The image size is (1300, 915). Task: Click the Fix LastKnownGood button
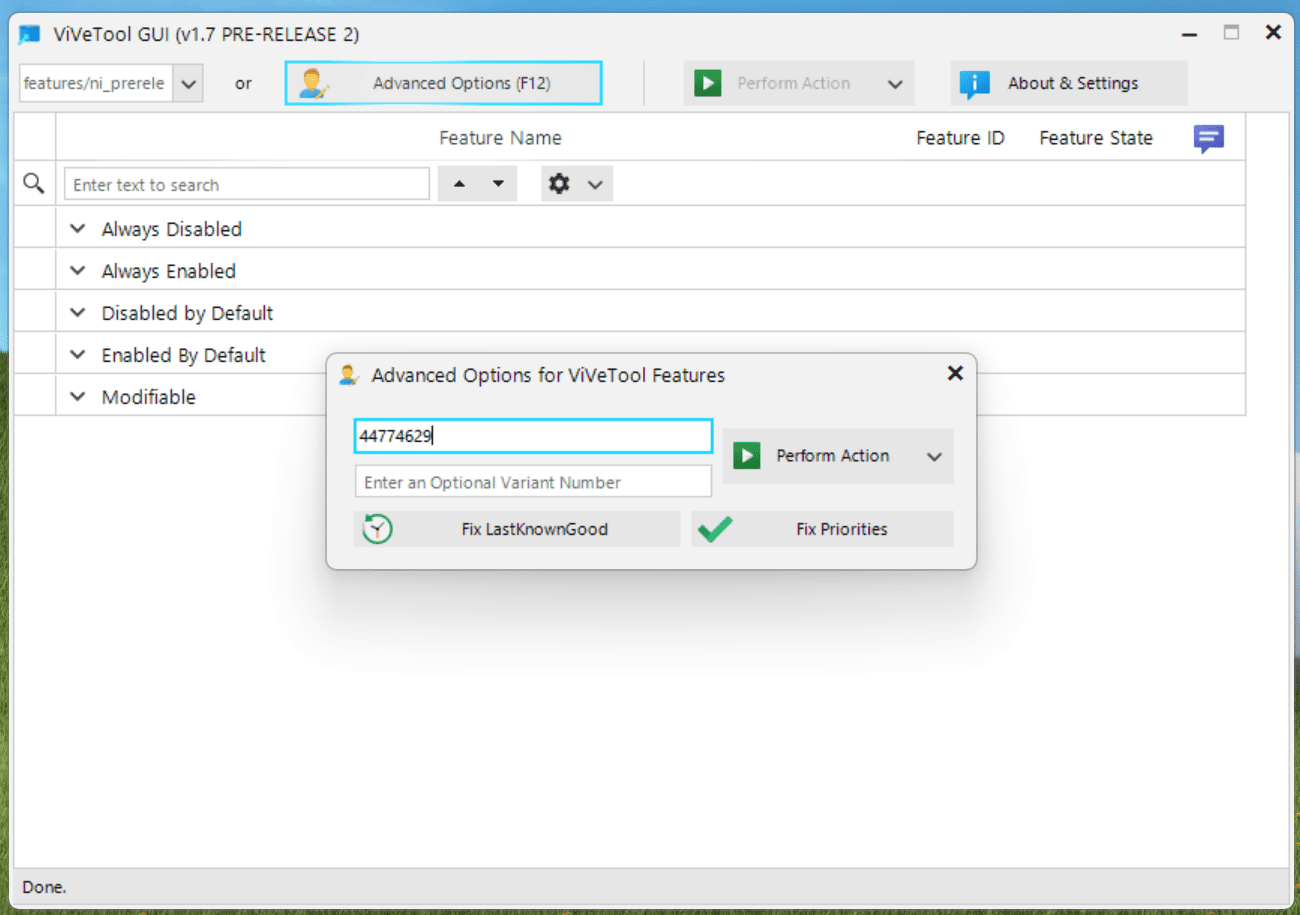[517, 529]
